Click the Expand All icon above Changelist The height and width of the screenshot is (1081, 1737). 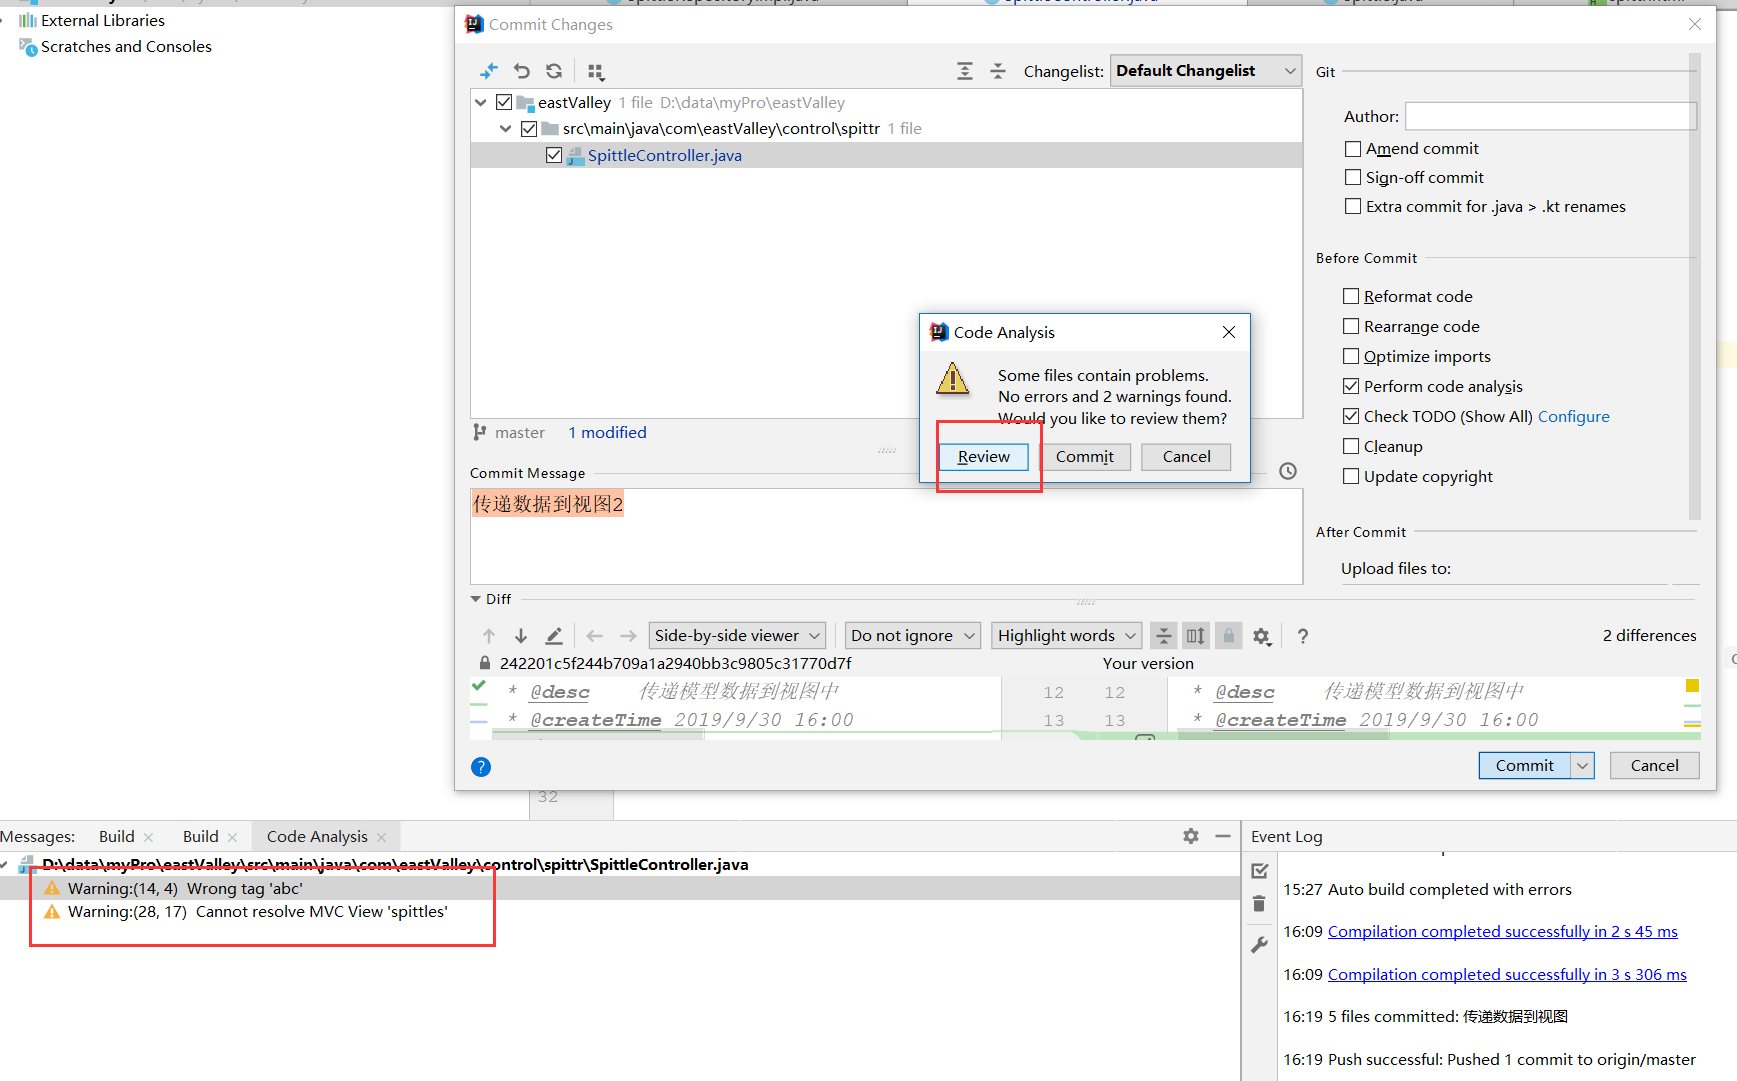pos(964,71)
